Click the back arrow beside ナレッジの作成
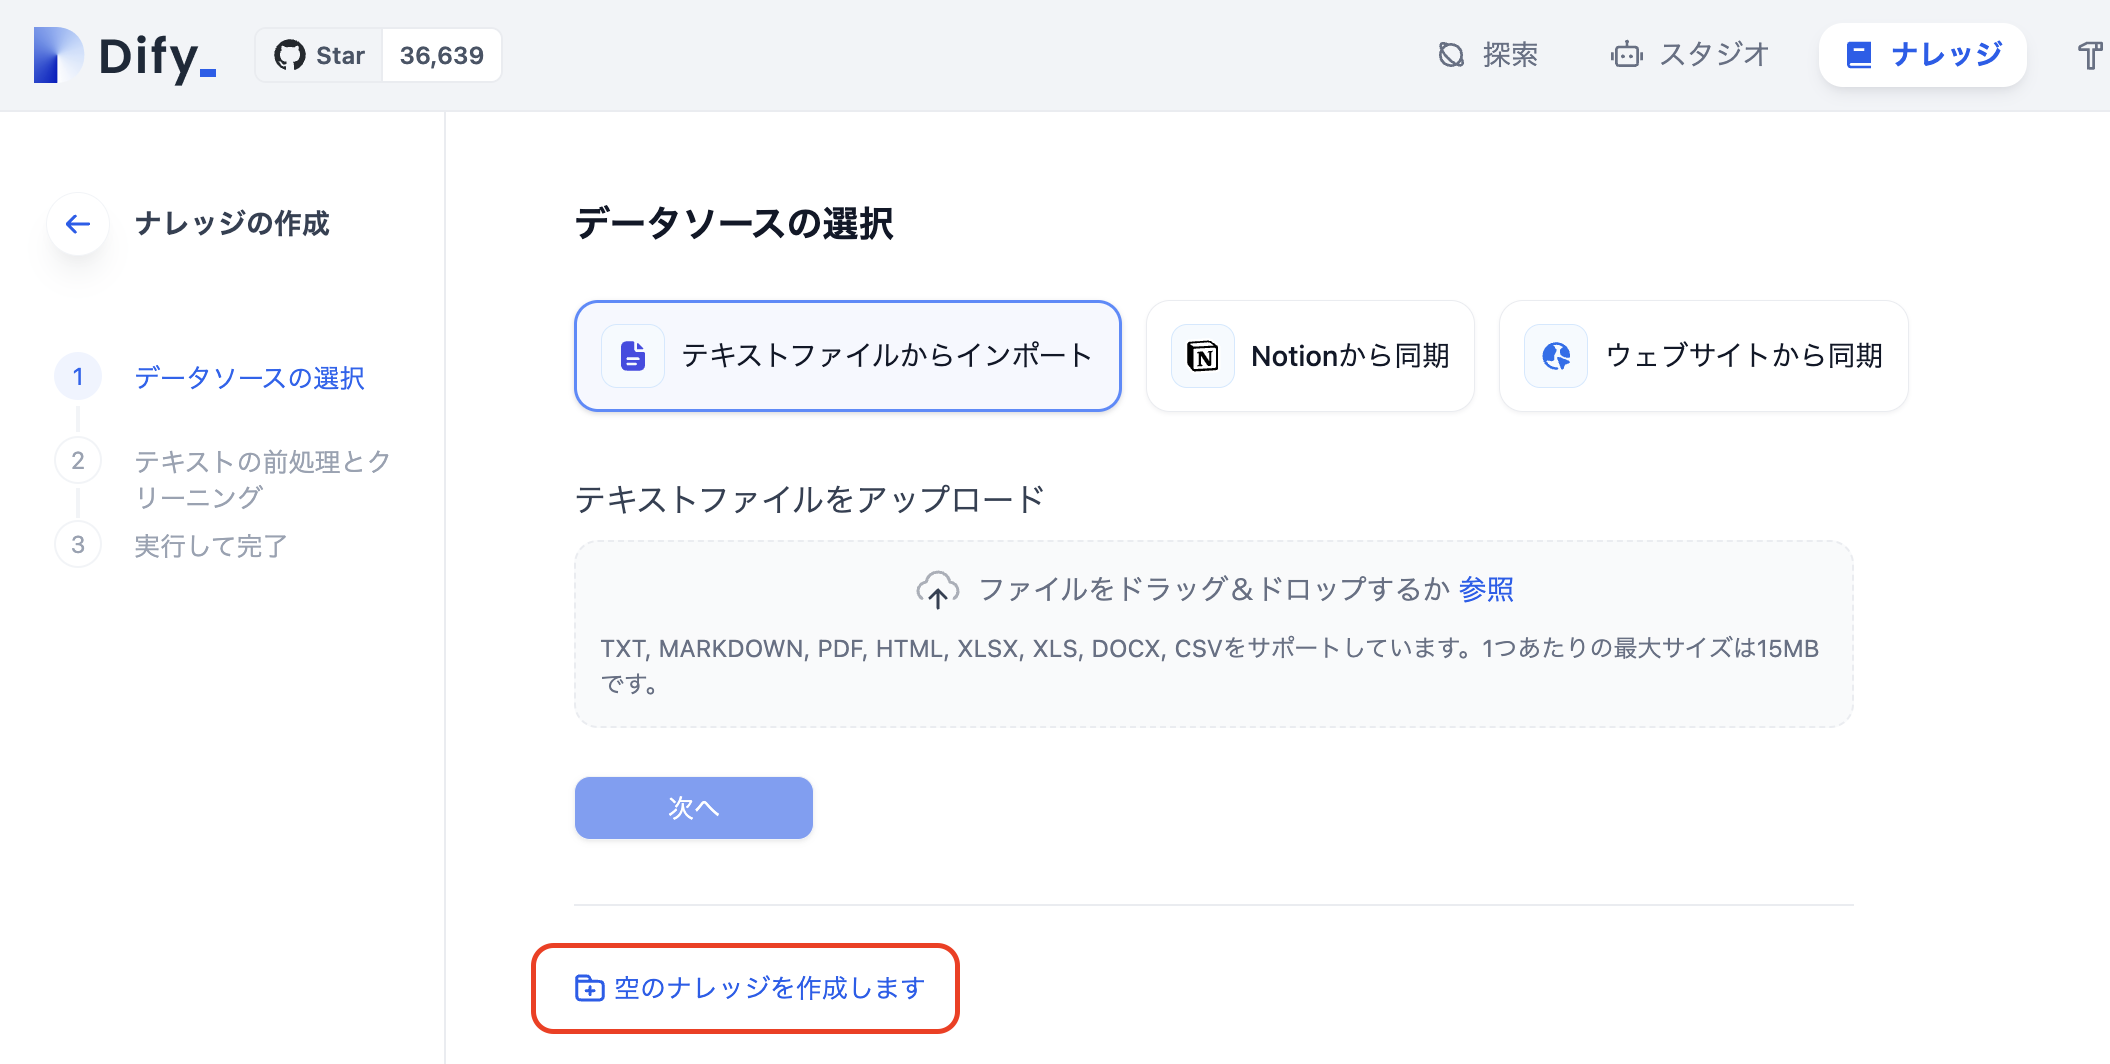The height and width of the screenshot is (1064, 2110). (77, 224)
